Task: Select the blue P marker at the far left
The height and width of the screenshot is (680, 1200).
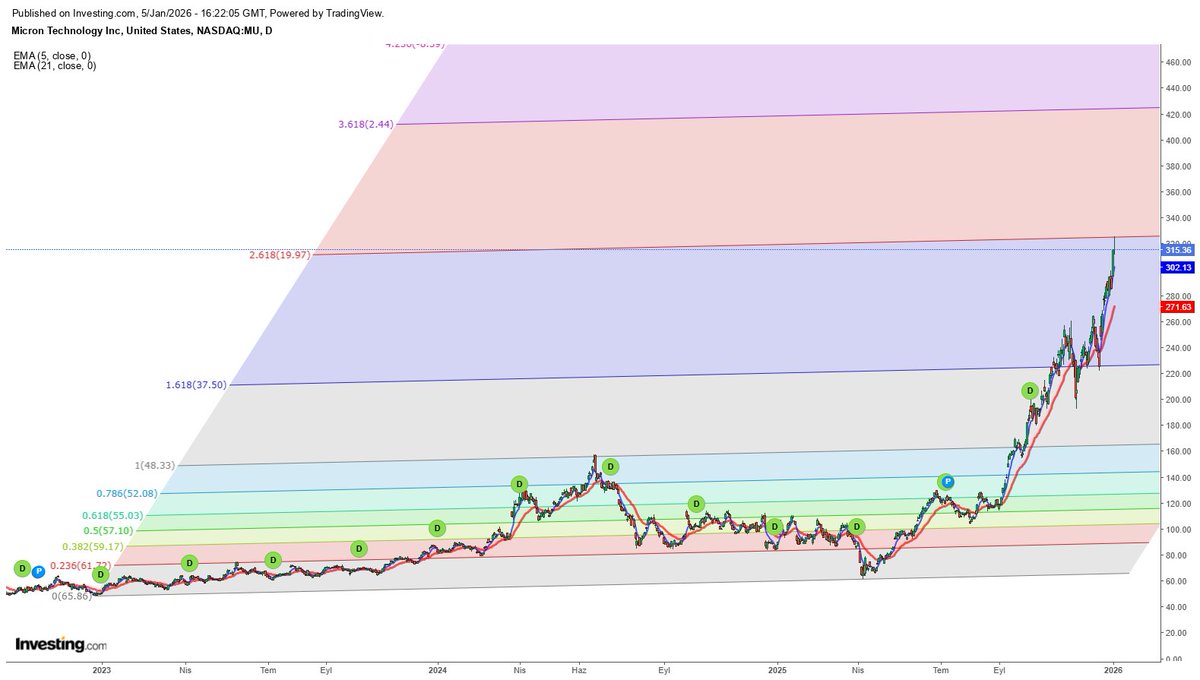Action: pyautogui.click(x=37, y=572)
